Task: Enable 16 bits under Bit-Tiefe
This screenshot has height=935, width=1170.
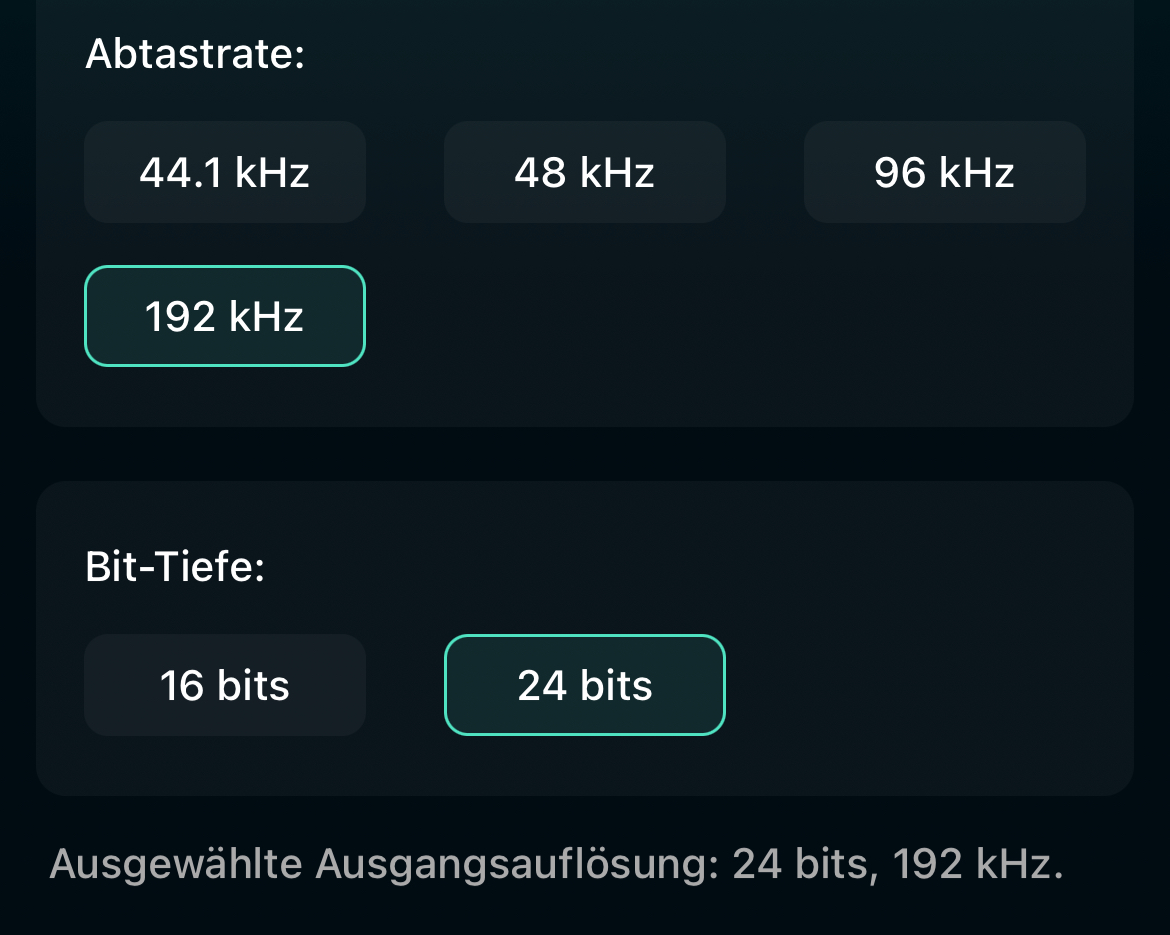Action: (x=225, y=685)
